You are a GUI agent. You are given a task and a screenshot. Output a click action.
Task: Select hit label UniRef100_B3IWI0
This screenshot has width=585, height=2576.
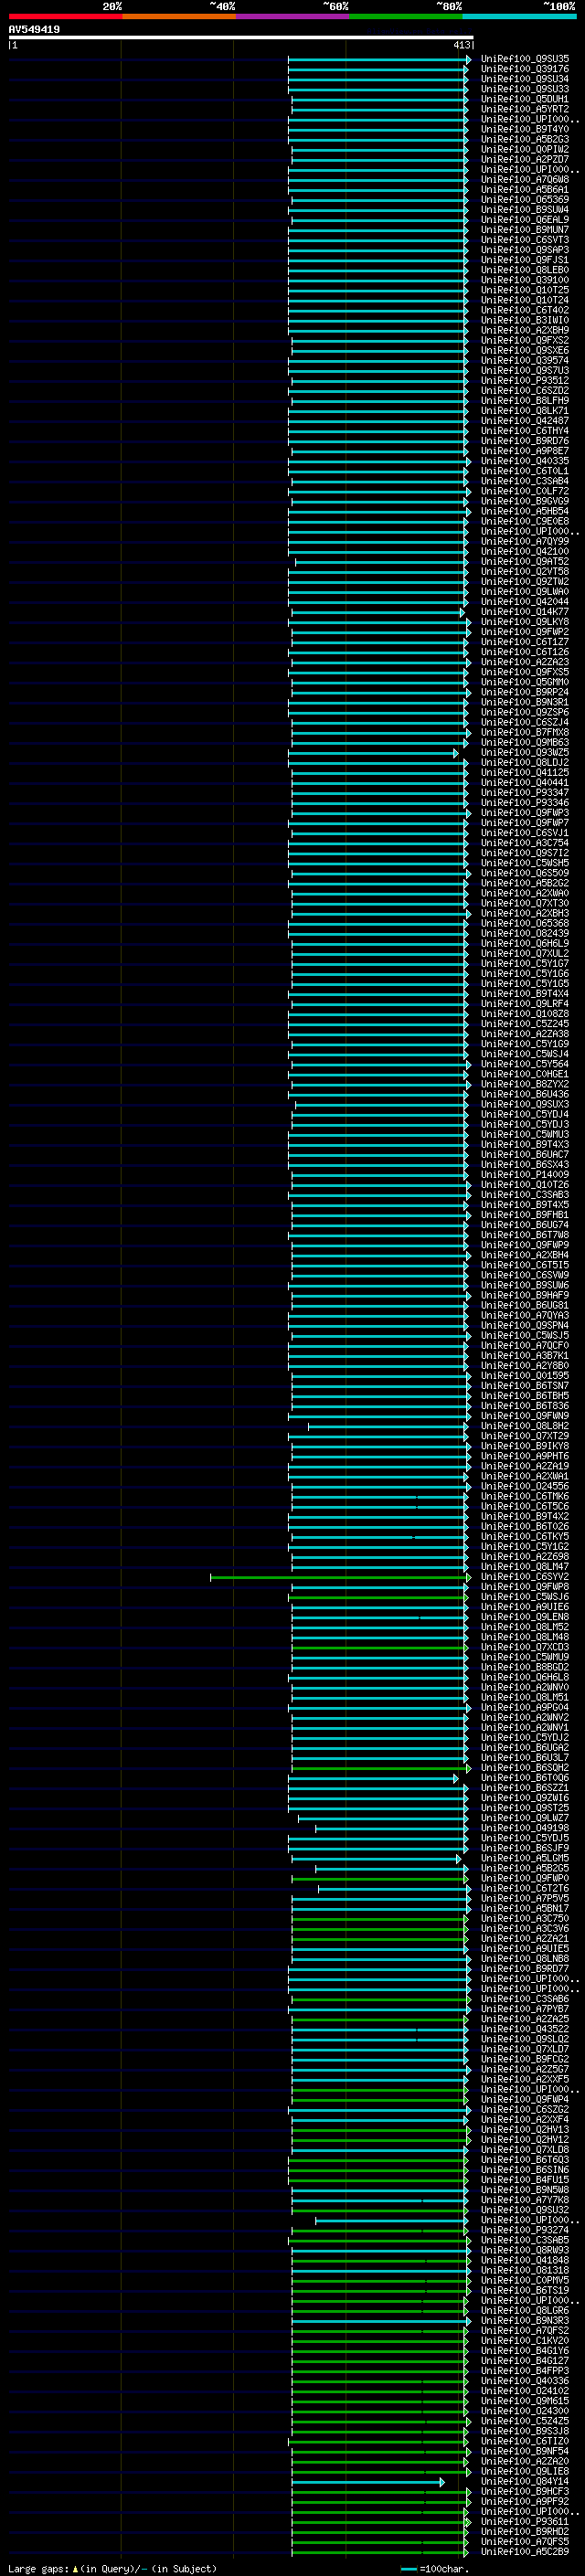point(525,320)
